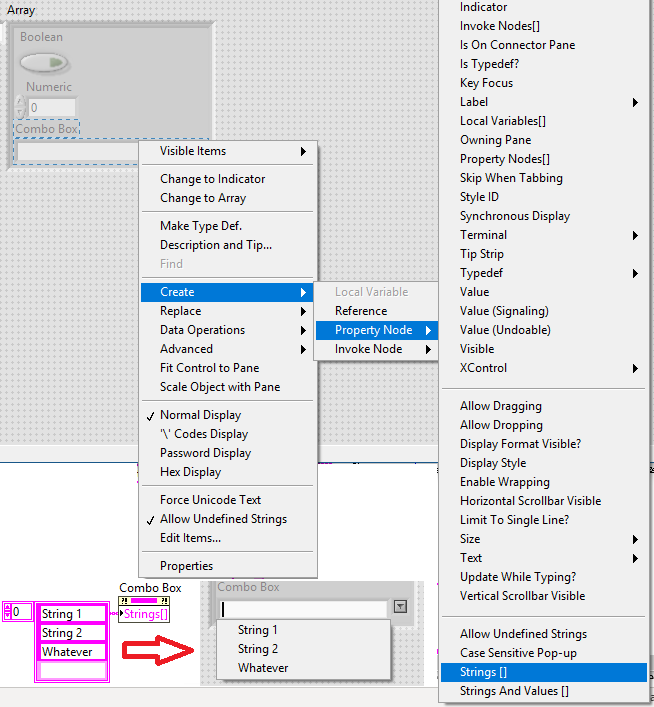Expand the Create submenu

coord(227,292)
